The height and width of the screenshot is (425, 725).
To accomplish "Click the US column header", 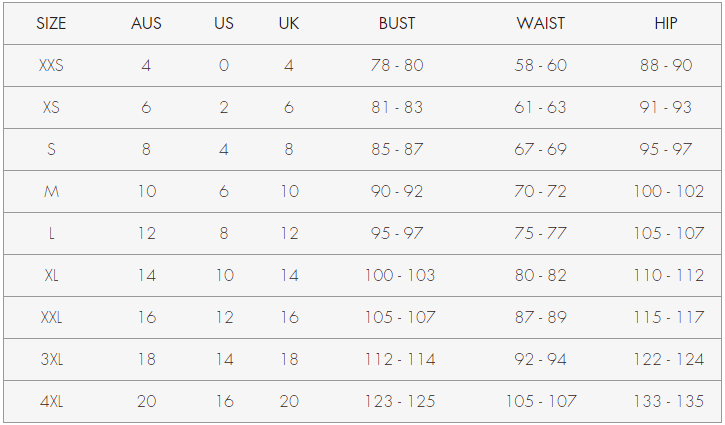I will 224,23.
